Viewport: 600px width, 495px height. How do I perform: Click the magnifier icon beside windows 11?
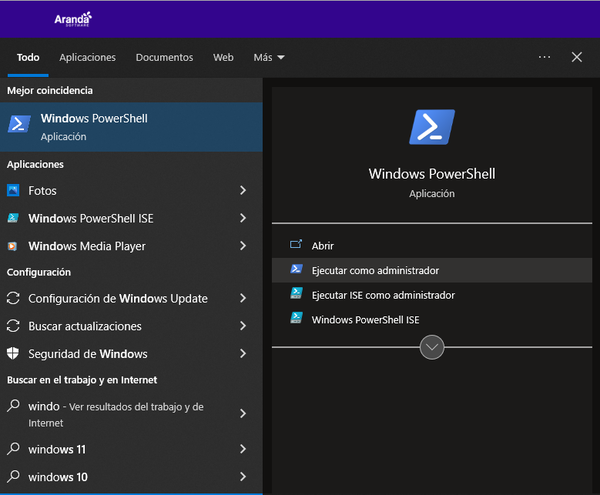(x=13, y=448)
